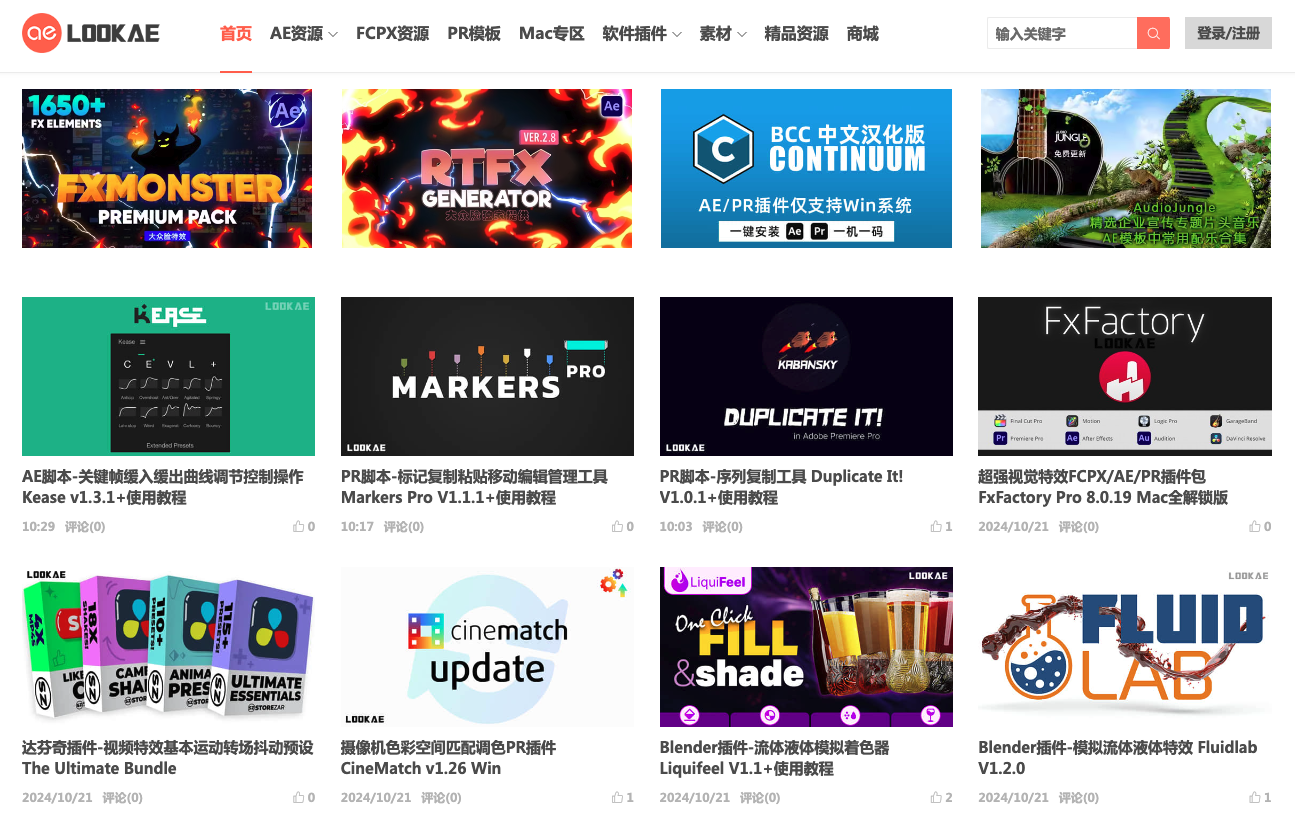Open the FxFactory thumbnail
This screenshot has height=823, width=1295.
pyautogui.click(x=1125, y=376)
